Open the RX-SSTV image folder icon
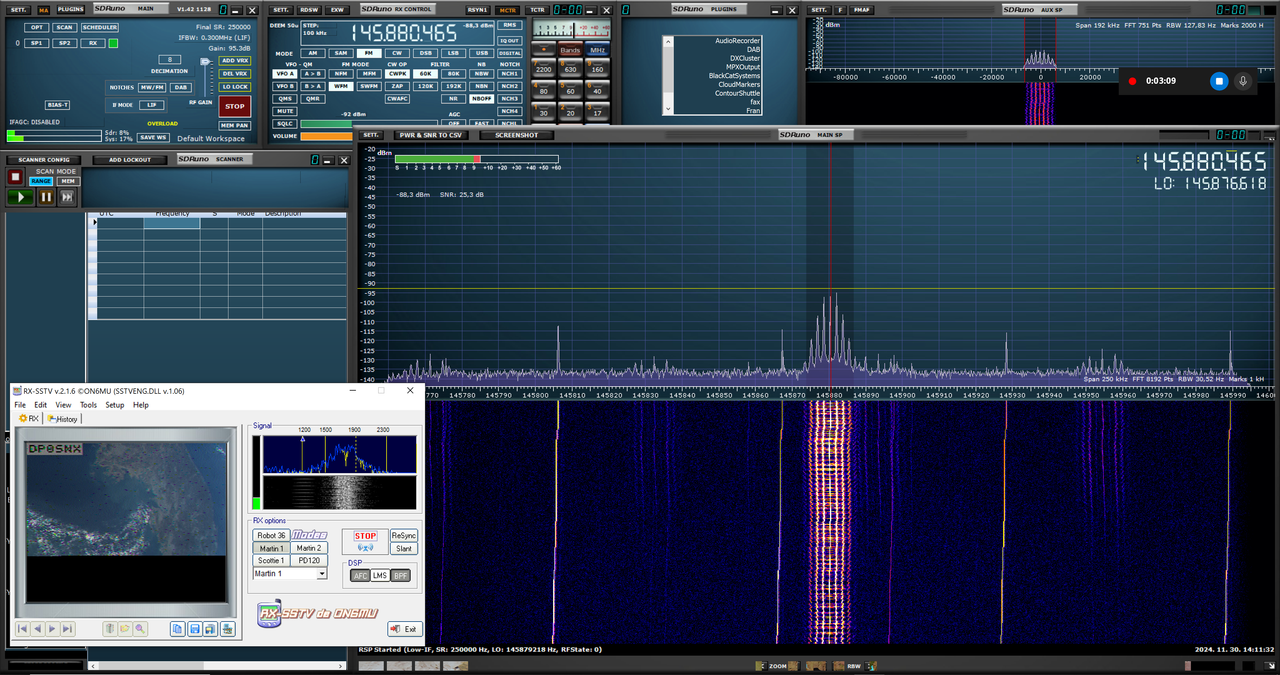The image size is (1280, 675). 125,629
